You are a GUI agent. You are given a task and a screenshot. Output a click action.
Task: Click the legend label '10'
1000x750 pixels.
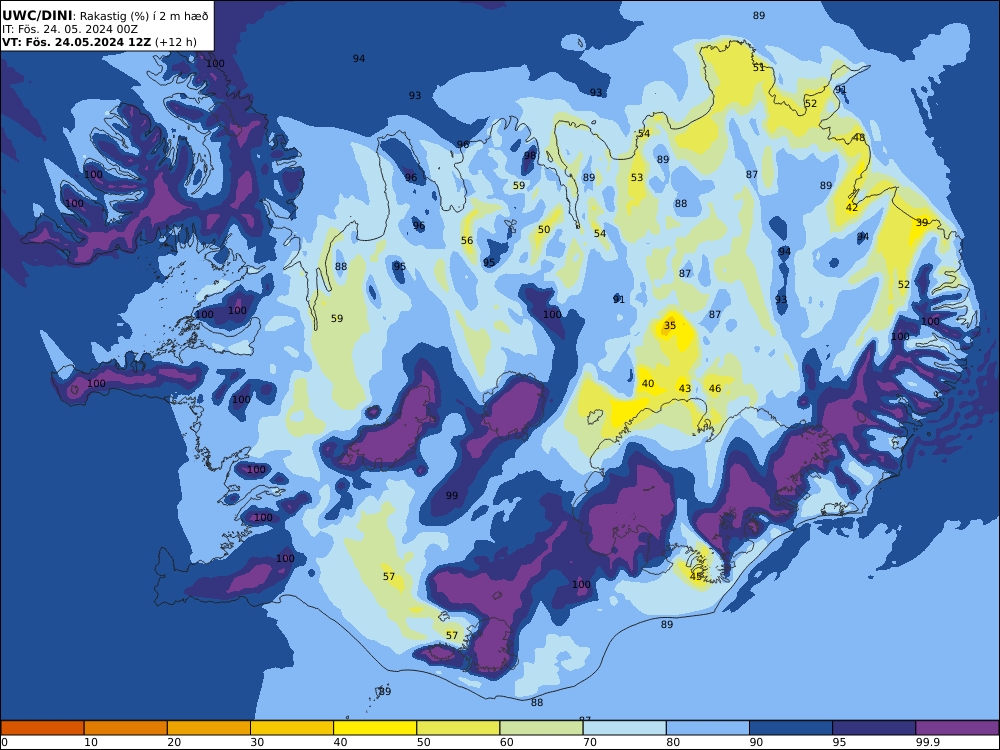tap(91, 742)
